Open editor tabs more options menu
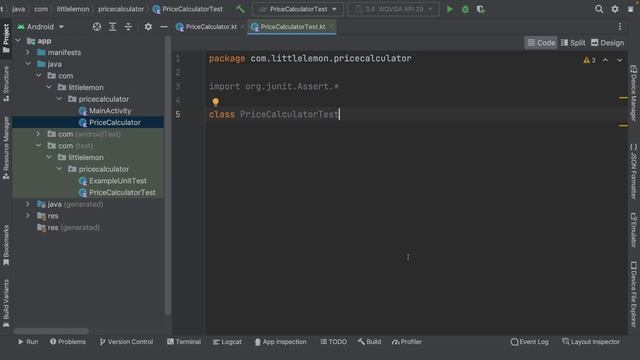The image size is (640, 360). [x=620, y=27]
